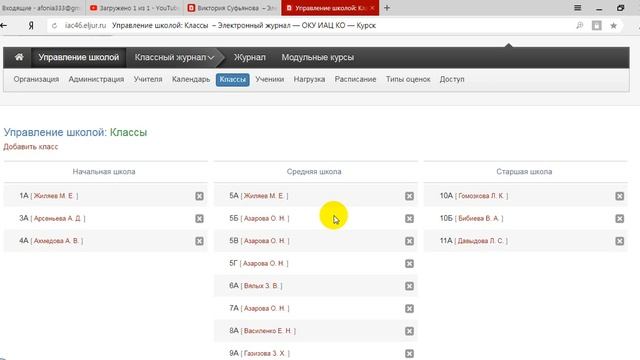The image size is (640, 360).
Task: Click the 'Начальная школа' column header
Action: [104, 172]
